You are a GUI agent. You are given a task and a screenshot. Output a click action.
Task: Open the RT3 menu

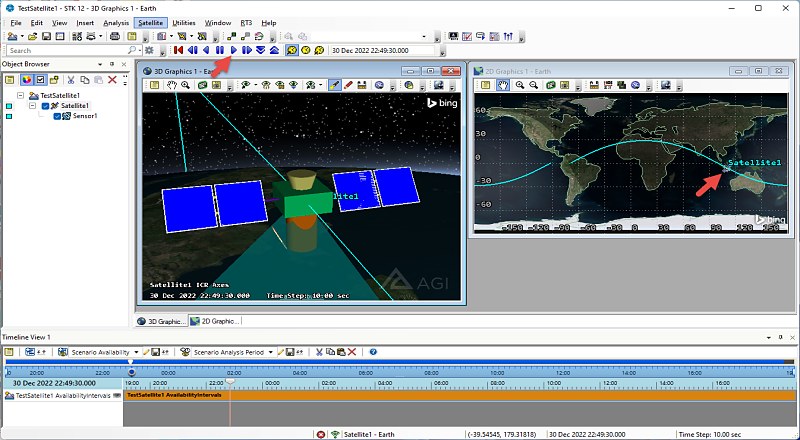pyautogui.click(x=246, y=23)
